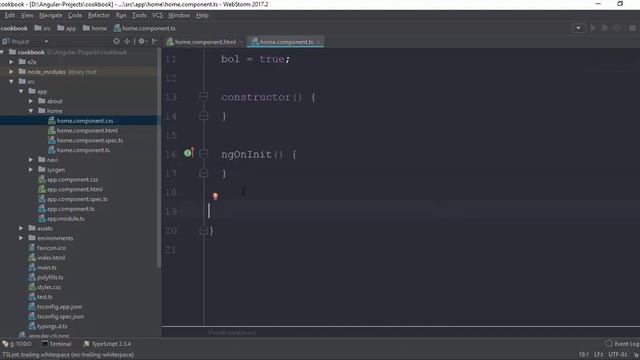Click the src breadcrumb in navigation bar

pos(43,28)
